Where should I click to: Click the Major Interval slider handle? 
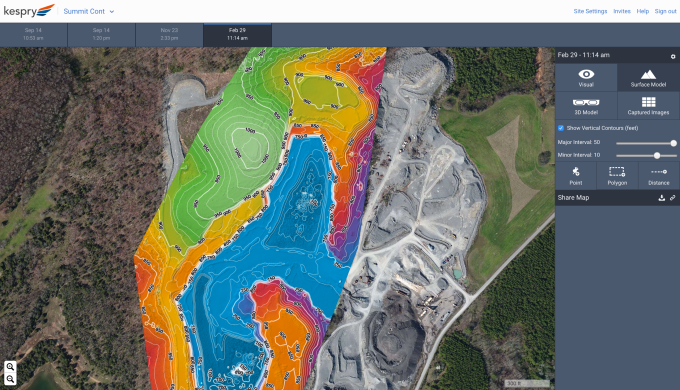[673, 143]
